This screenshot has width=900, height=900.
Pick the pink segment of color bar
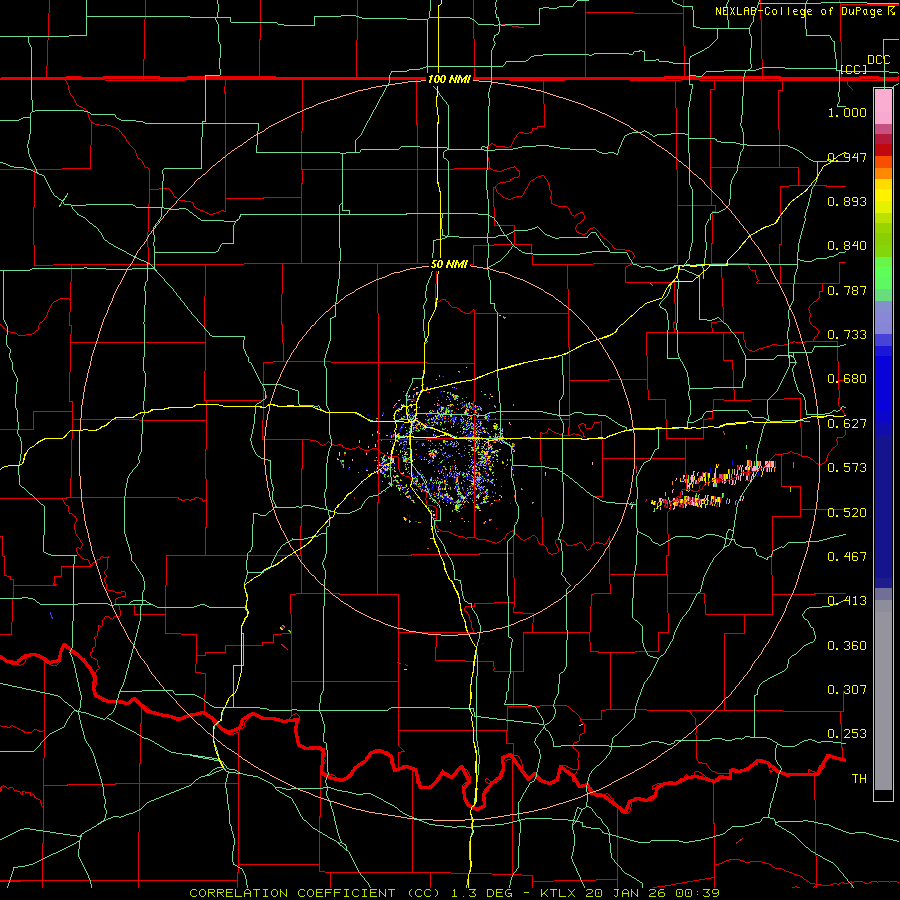(x=883, y=107)
